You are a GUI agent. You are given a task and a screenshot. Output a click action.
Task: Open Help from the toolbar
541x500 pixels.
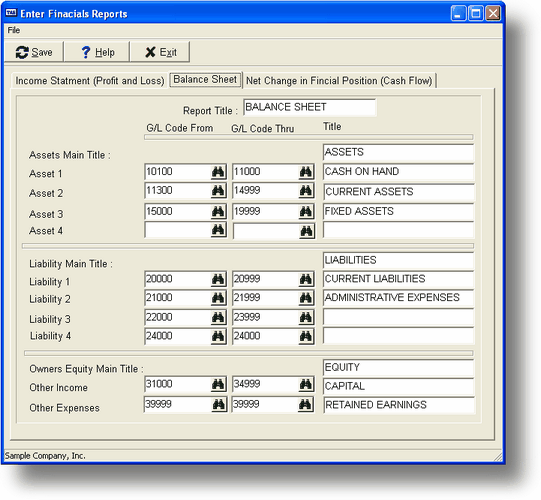(97, 52)
